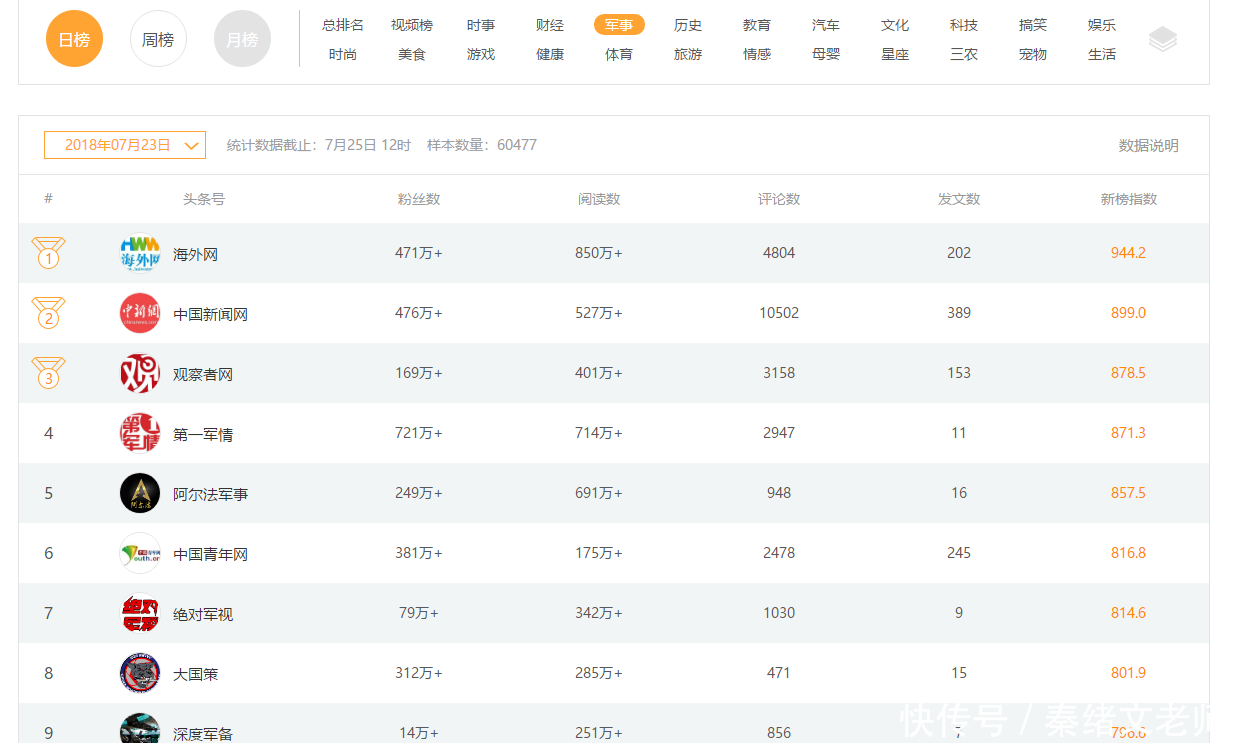This screenshot has width=1234, height=743.
Task: Select the 娱乐 category
Action: point(1102,25)
